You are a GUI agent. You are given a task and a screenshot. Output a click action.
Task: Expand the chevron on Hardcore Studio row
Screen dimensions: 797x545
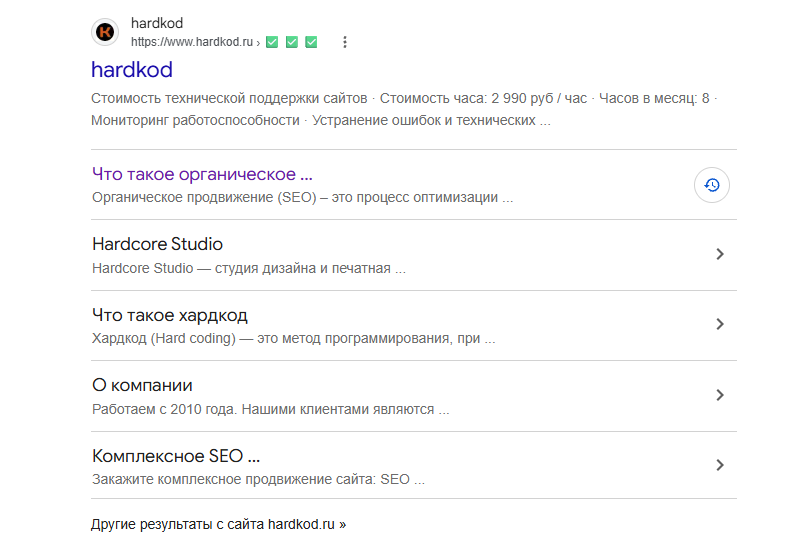point(720,254)
